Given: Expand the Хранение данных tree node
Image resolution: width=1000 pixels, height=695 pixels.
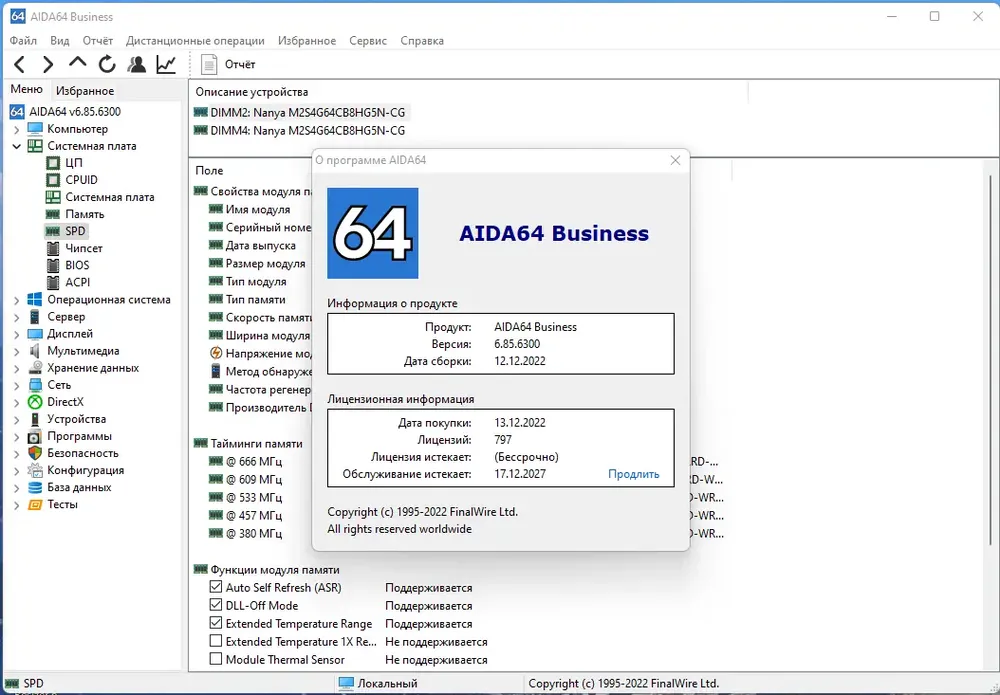Looking at the screenshot, I should [17, 368].
